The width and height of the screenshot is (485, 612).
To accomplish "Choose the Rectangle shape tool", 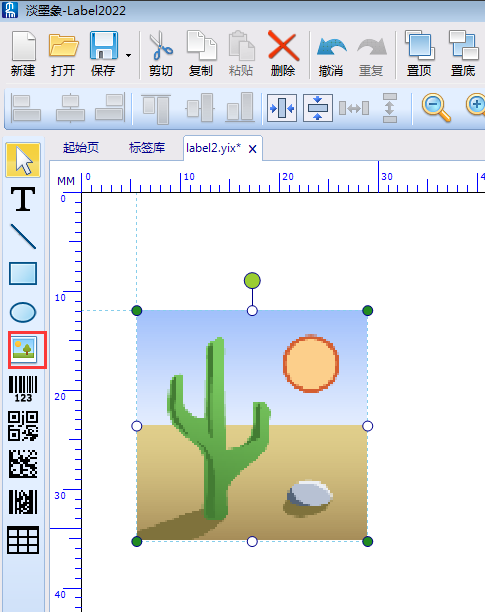I will click(23, 273).
